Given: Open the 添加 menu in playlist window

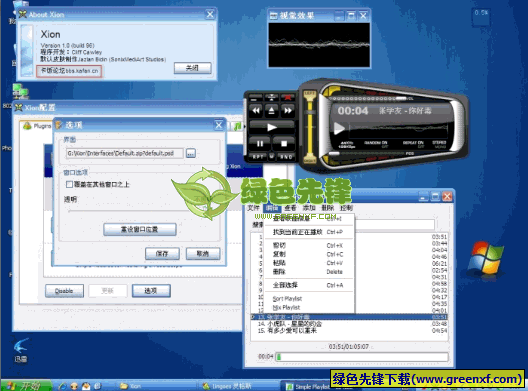Looking at the screenshot, I should click(x=309, y=208).
